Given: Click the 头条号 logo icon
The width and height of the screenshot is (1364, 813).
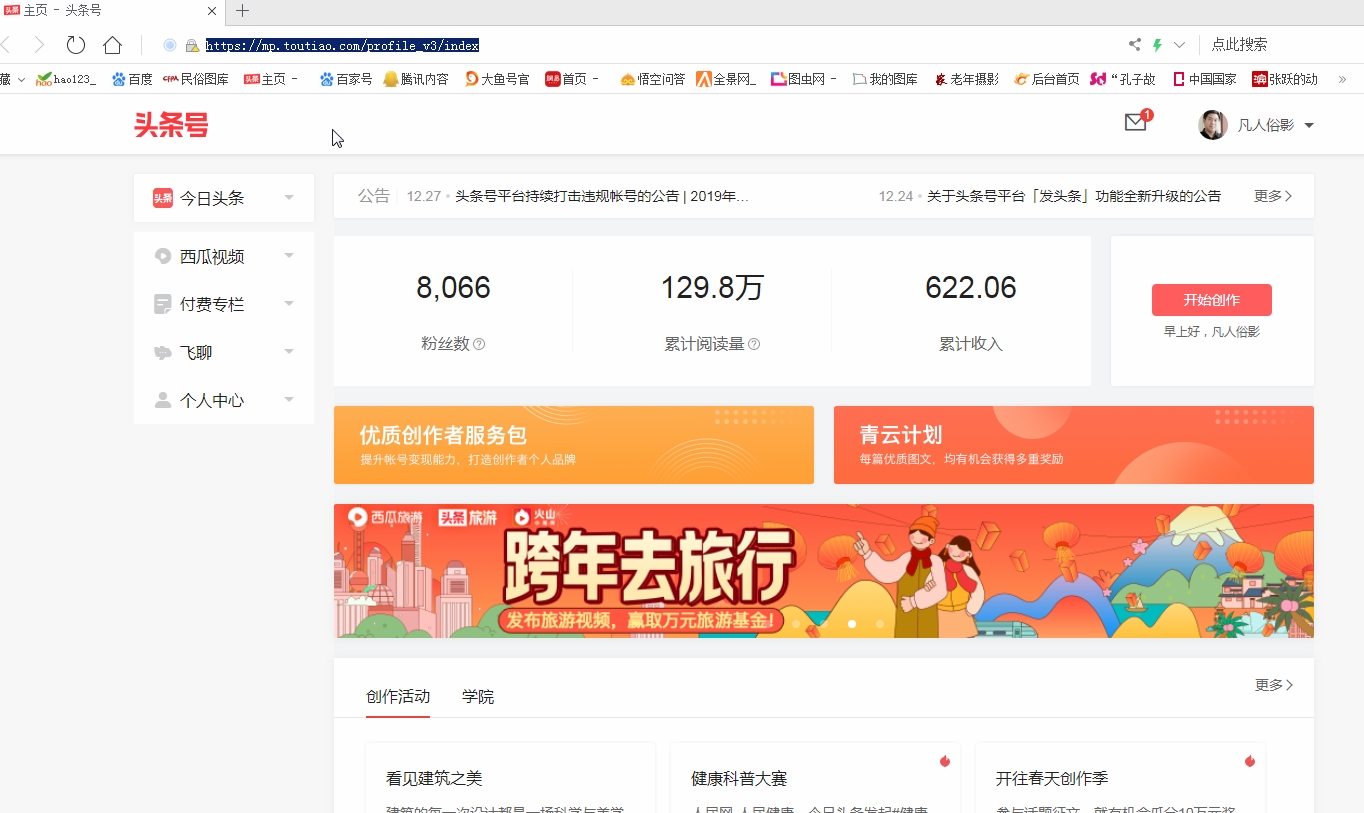Looking at the screenshot, I should coord(170,127).
